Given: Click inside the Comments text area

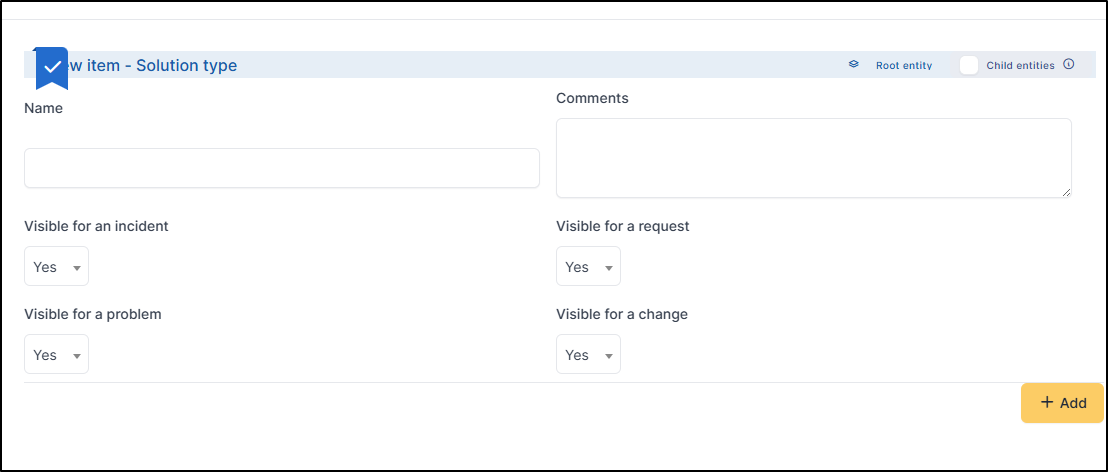Looking at the screenshot, I should click(813, 157).
